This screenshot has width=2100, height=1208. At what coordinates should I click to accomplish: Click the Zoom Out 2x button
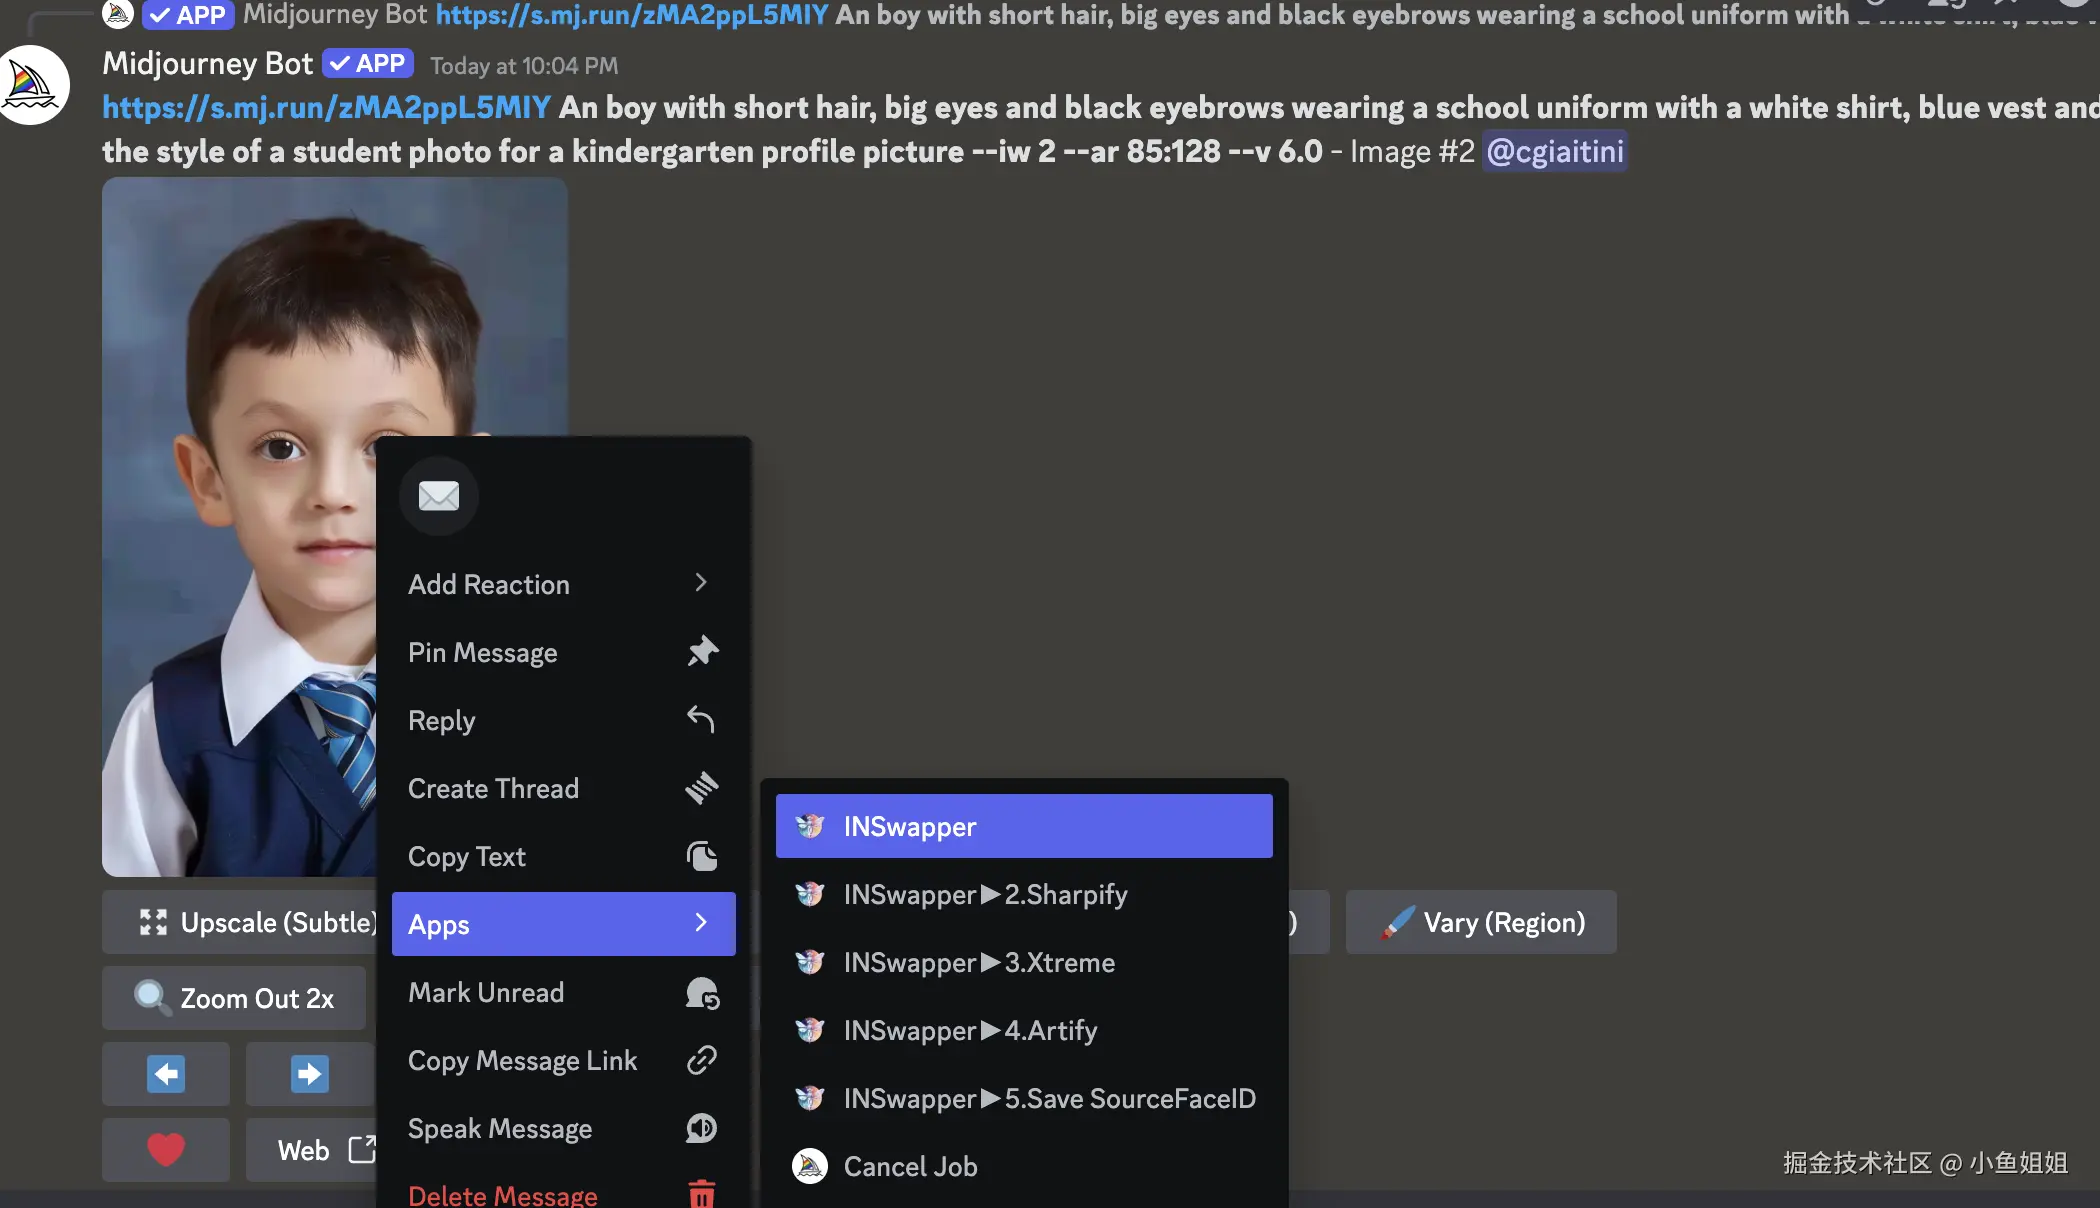(234, 998)
